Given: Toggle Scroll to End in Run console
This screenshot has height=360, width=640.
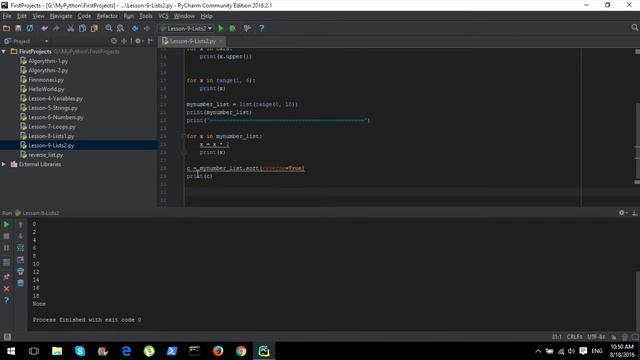Looking at the screenshot, I should [x=20, y=260].
